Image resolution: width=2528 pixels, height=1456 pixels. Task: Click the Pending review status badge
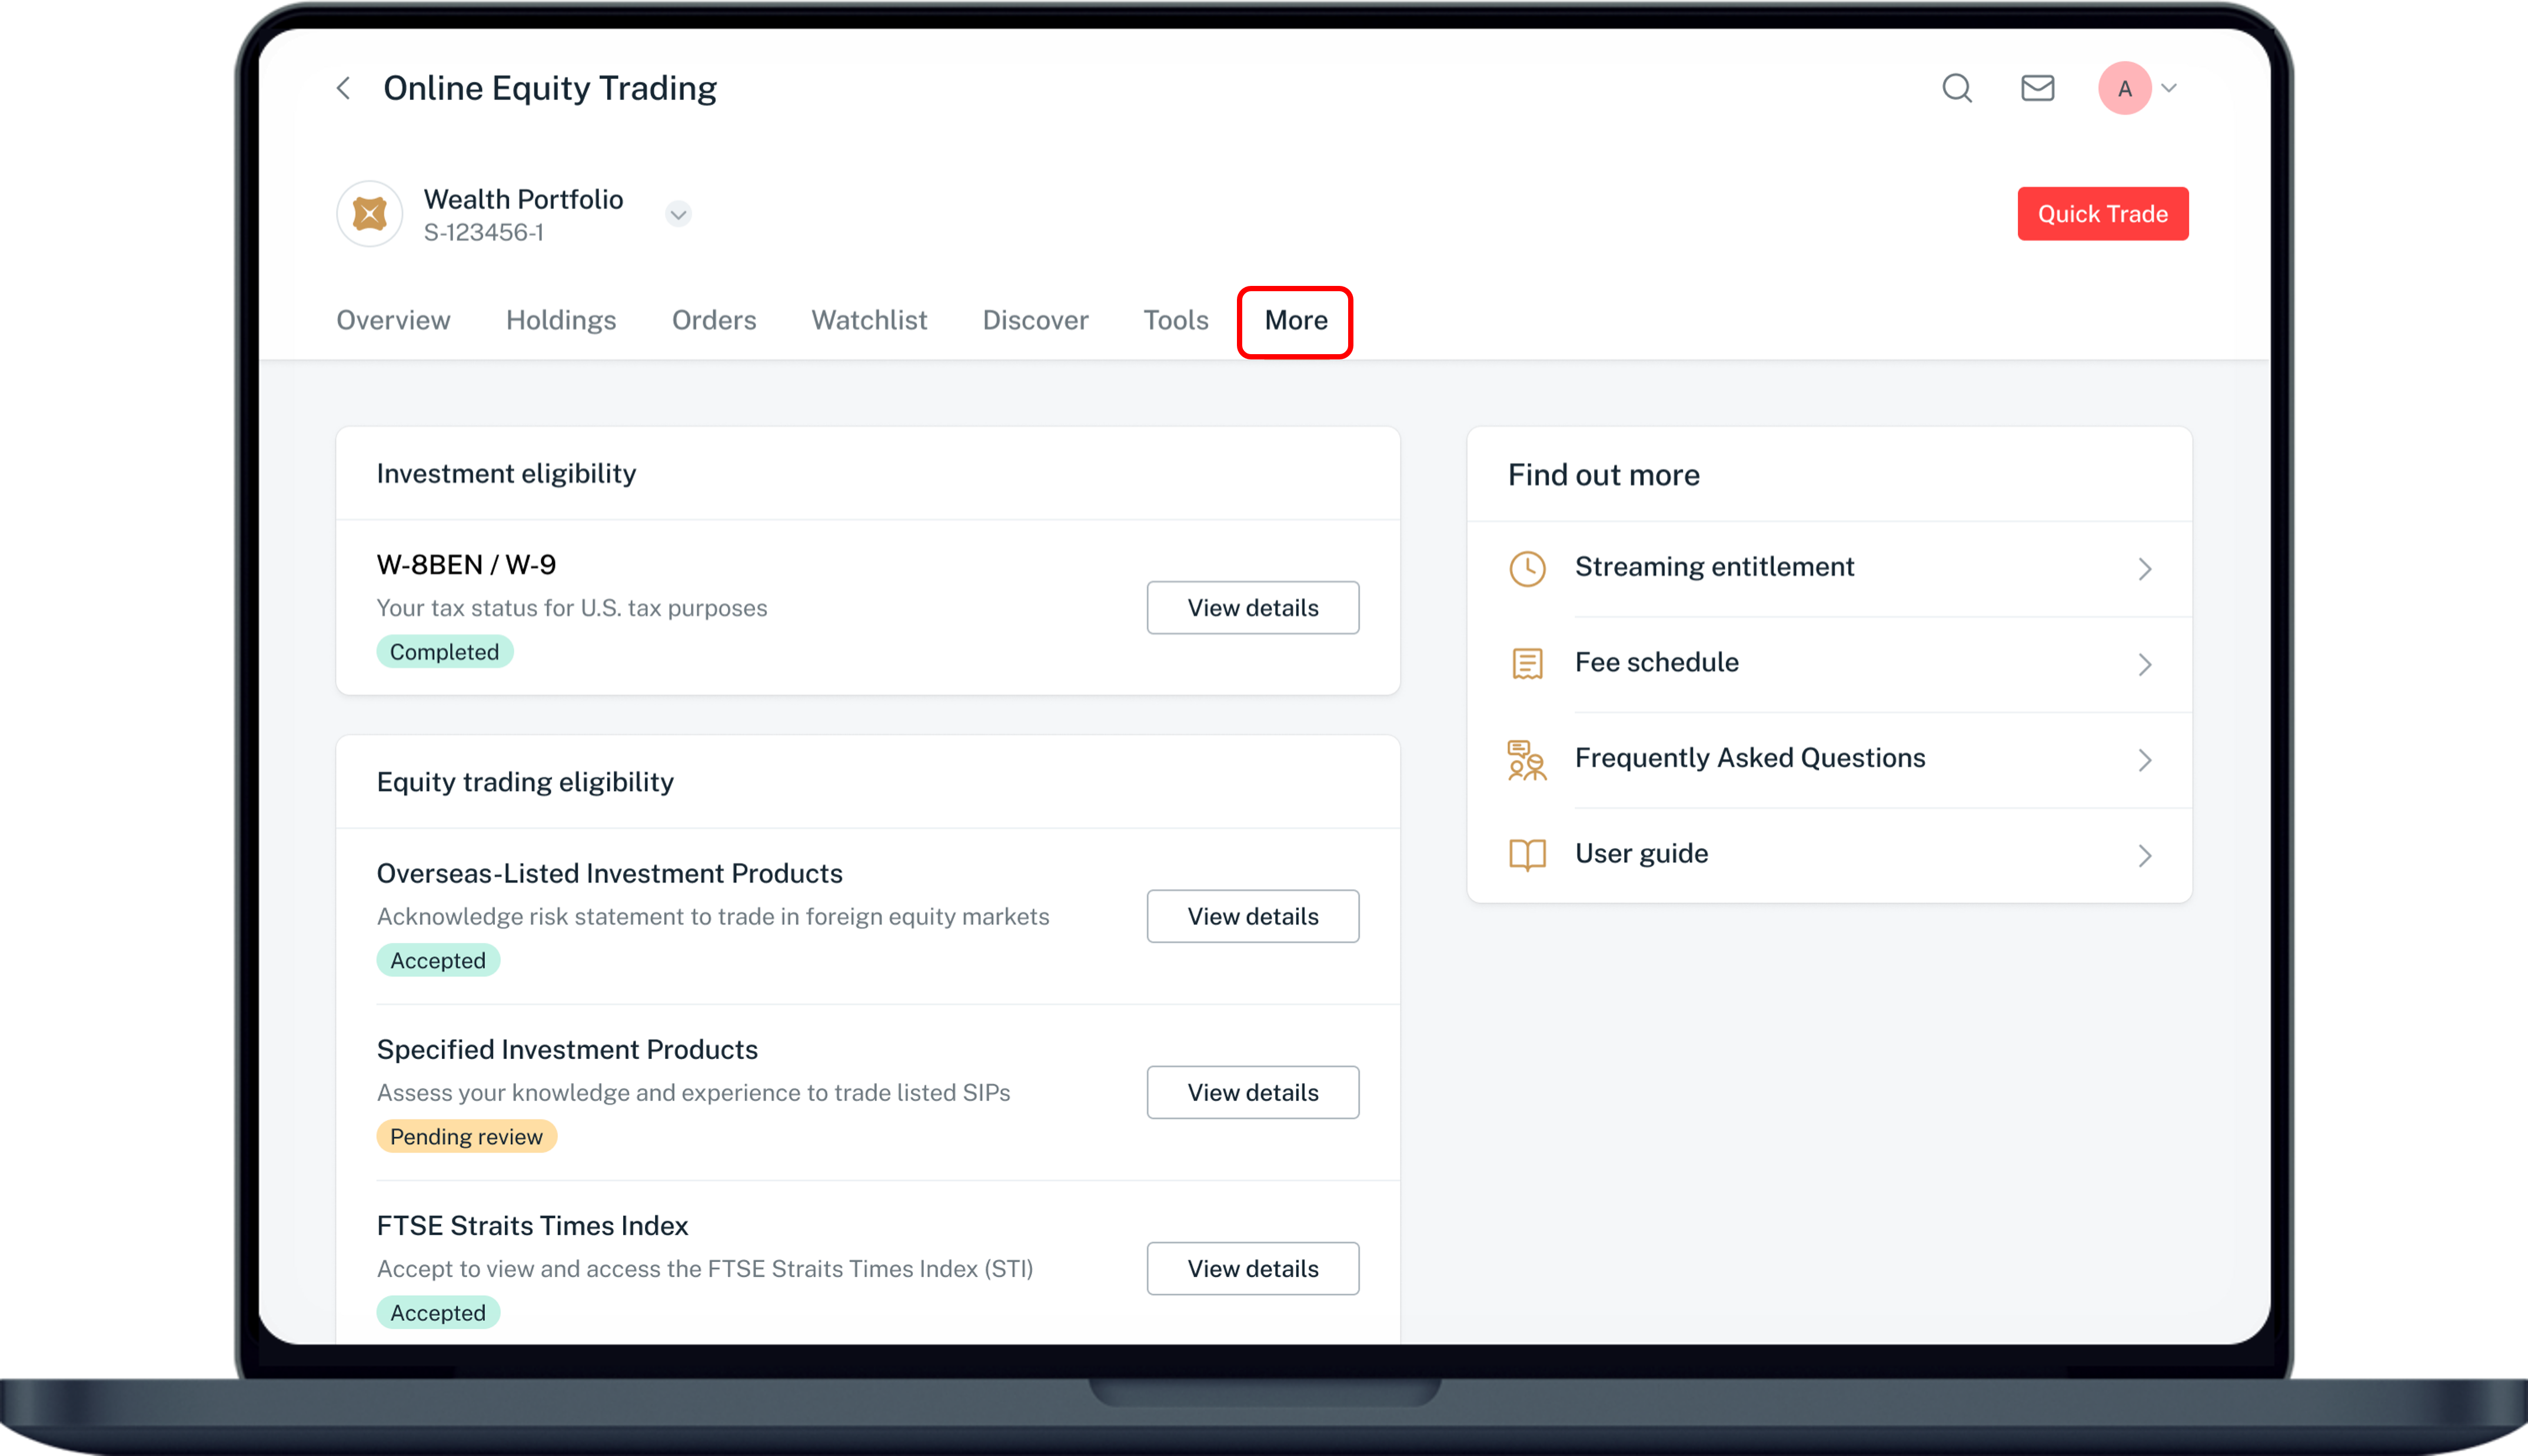click(x=466, y=1136)
